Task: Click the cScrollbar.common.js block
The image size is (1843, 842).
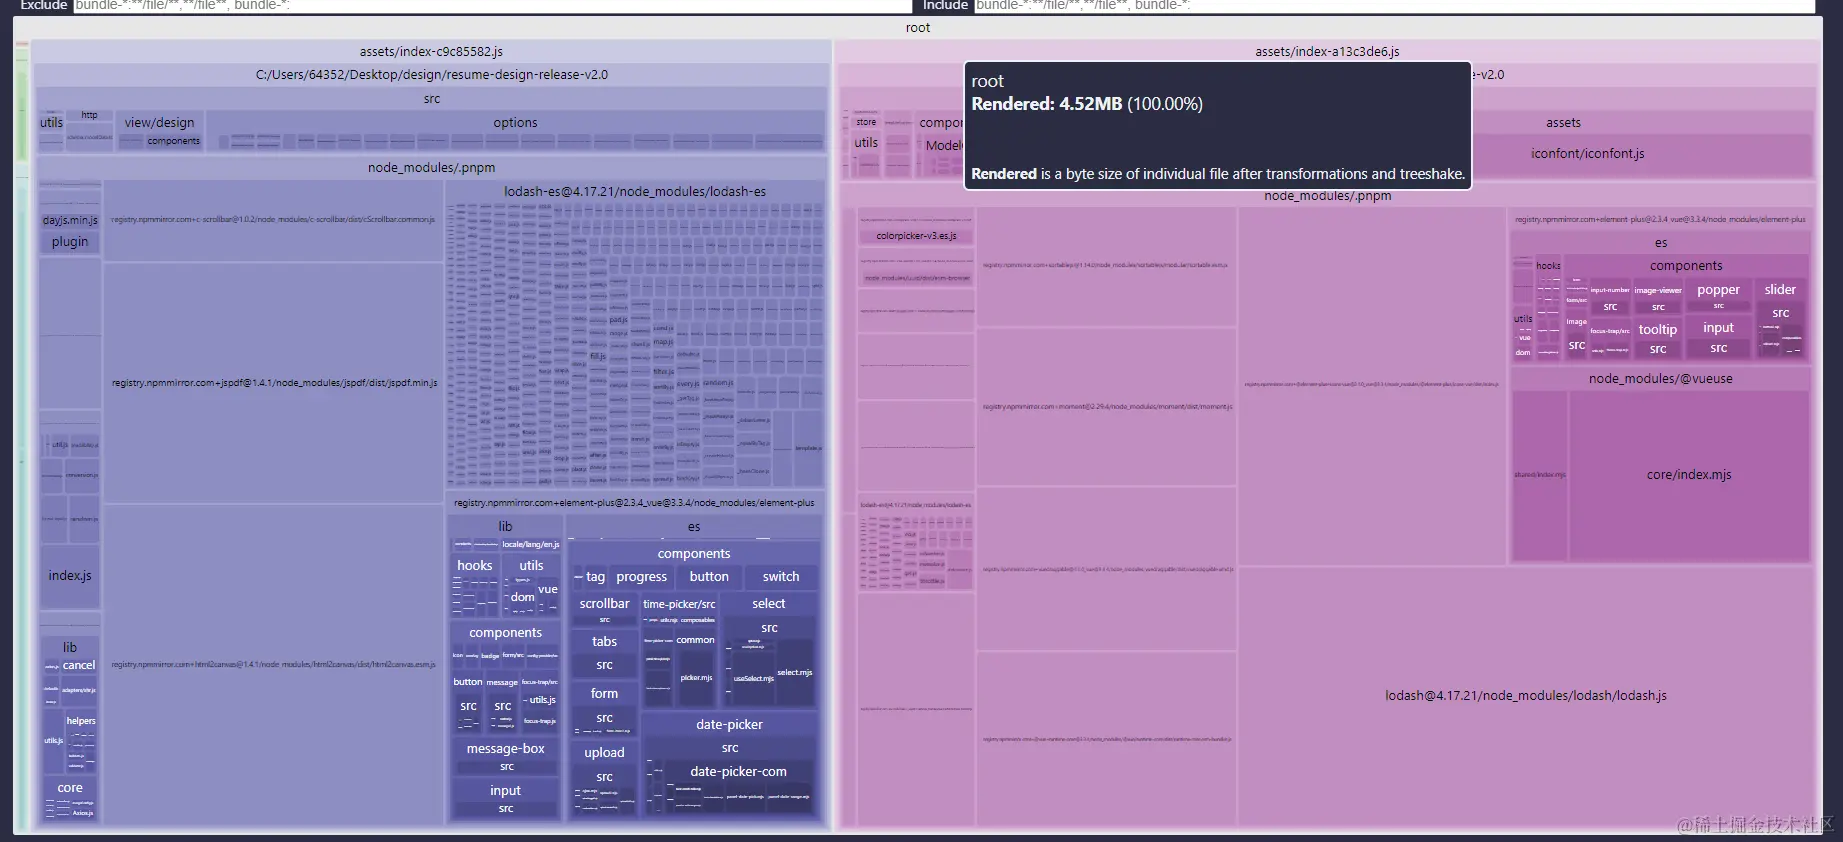Action: 274,220
